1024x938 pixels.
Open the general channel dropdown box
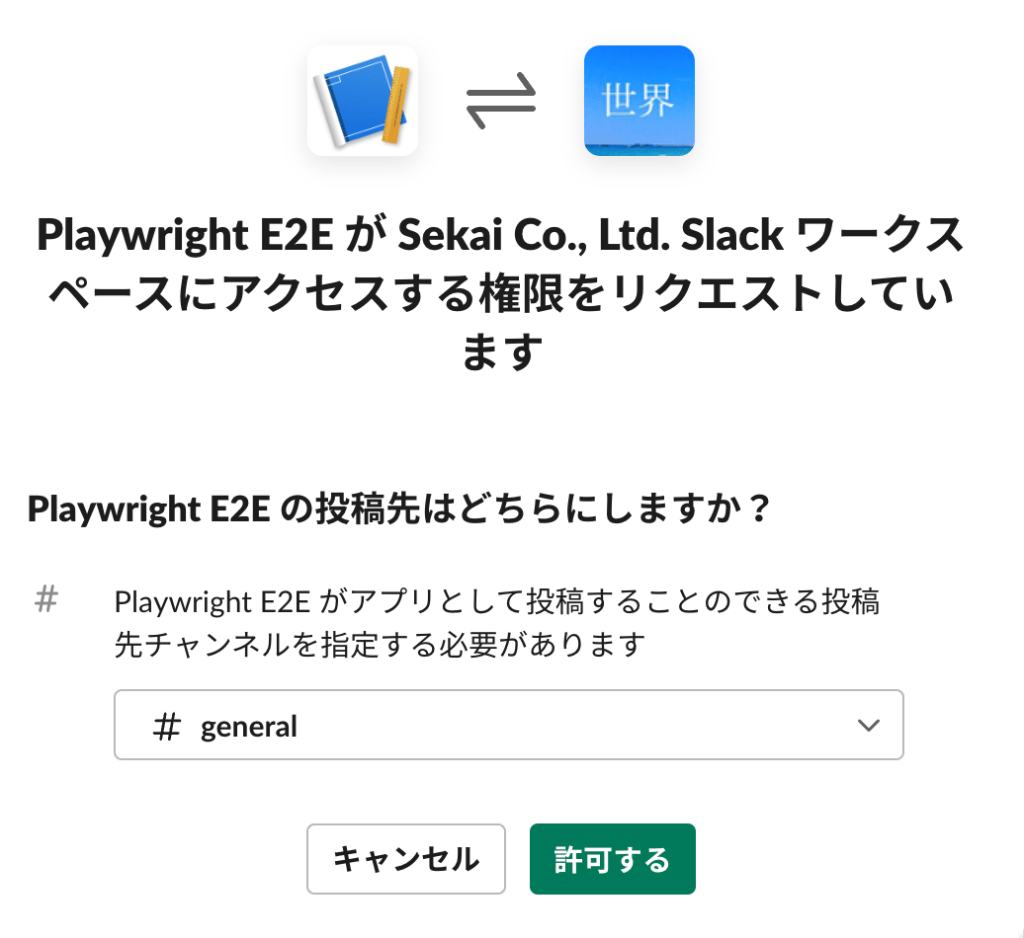click(508, 725)
